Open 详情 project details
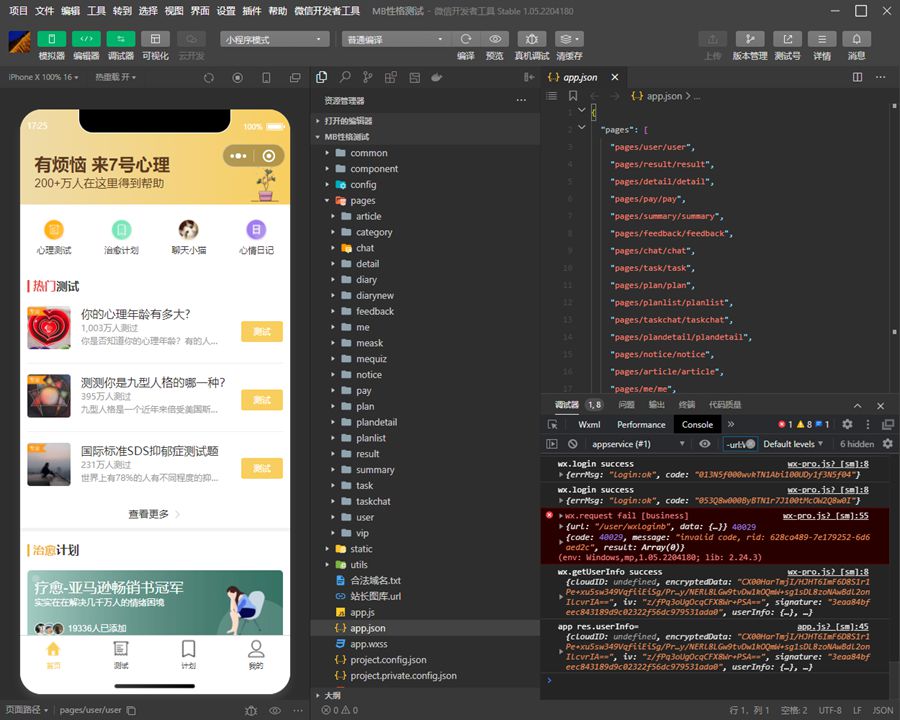 click(x=821, y=39)
